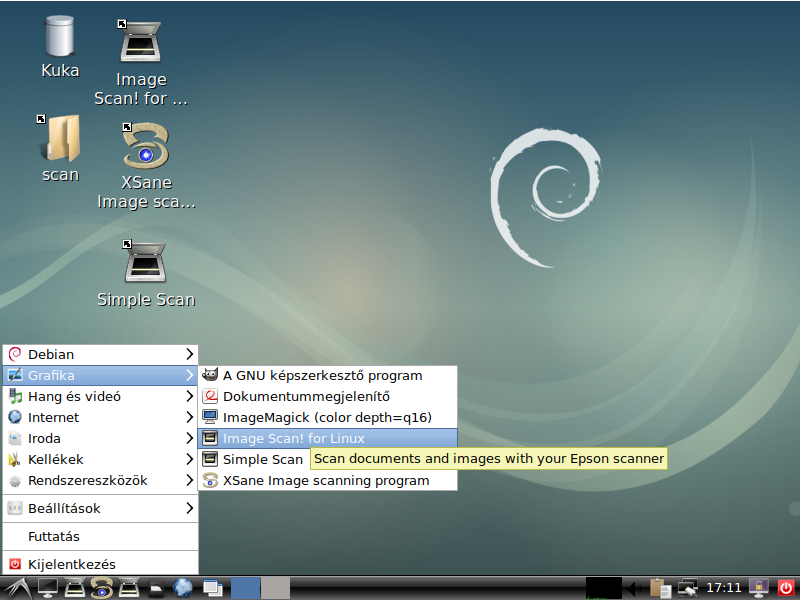800x600 pixels.
Task: Open the scan folder shortcut on desktop
Action: point(60,148)
